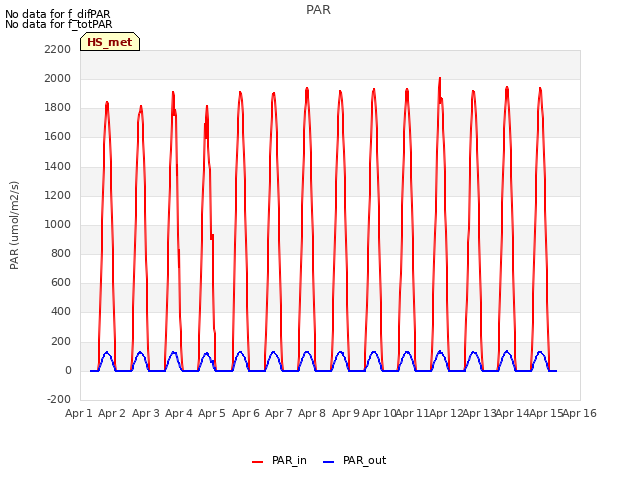The width and height of the screenshot is (640, 480).
Task: Click the PAR_in step near 900 on Apr 5 afternoon
Action: 212,237
